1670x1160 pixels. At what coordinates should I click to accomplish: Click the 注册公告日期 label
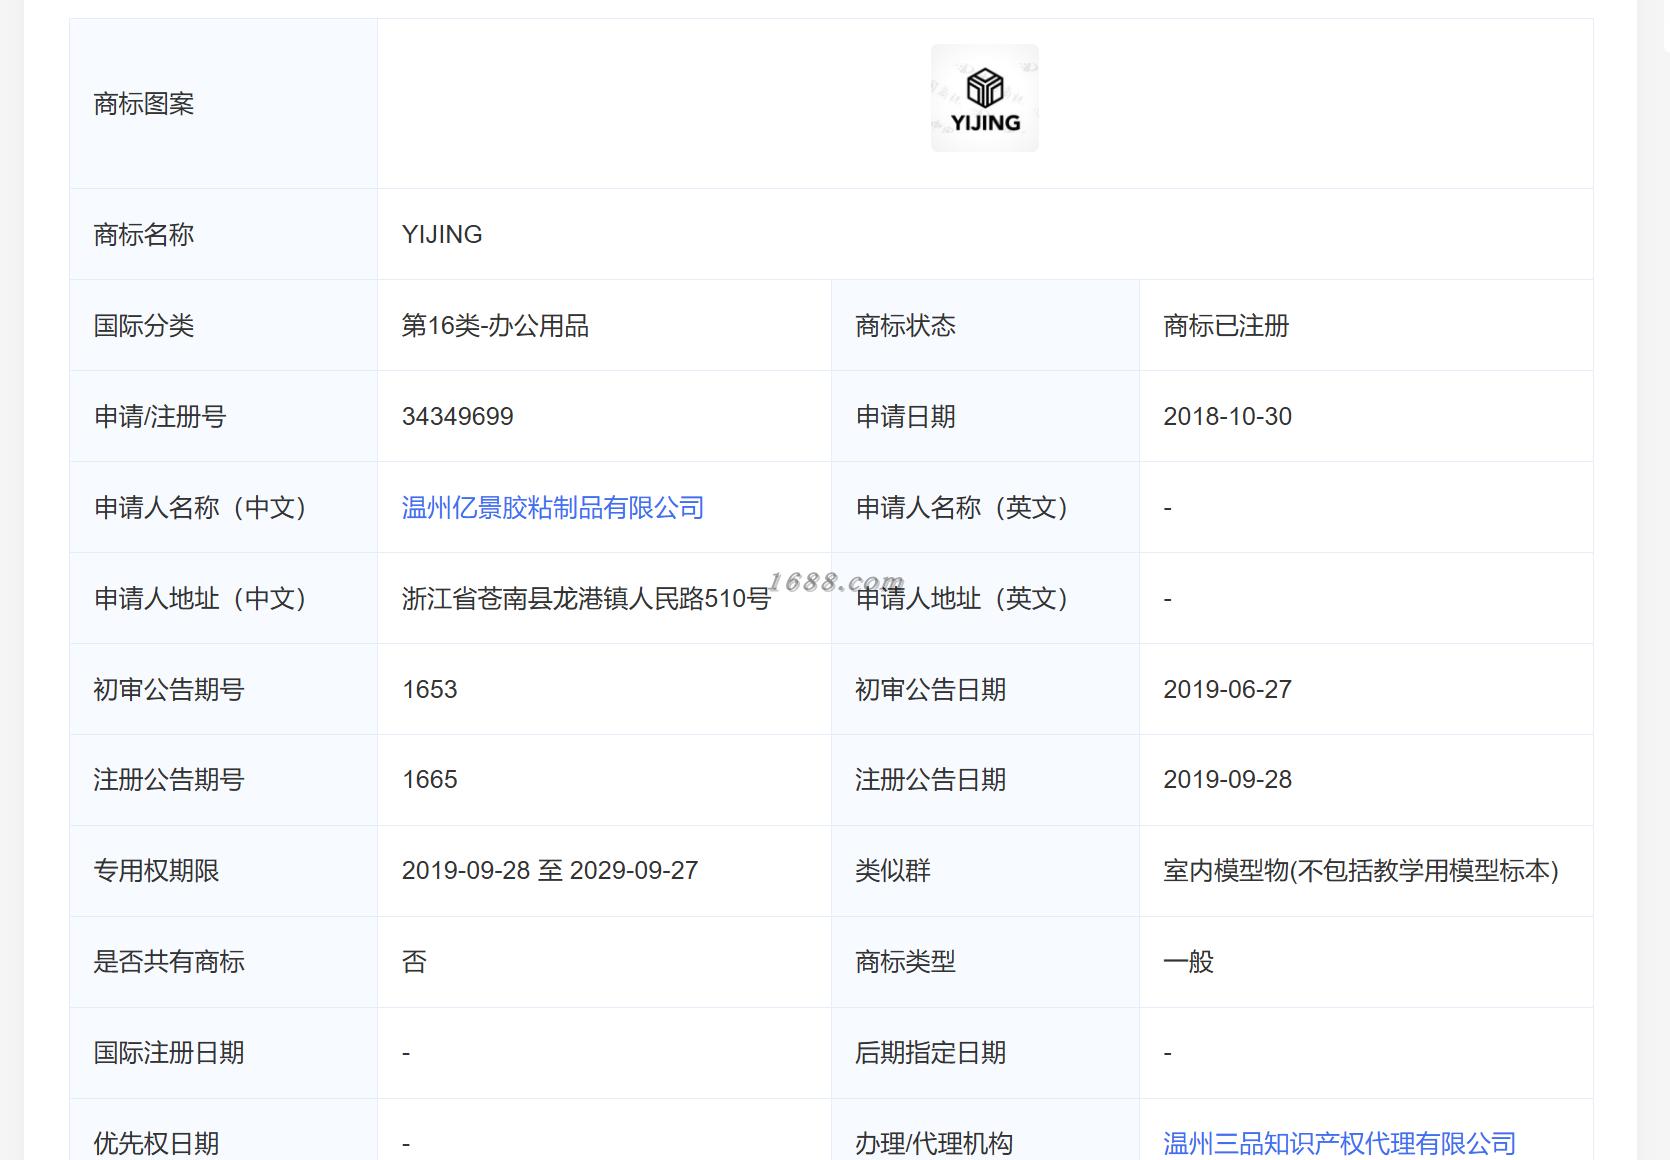pos(930,780)
